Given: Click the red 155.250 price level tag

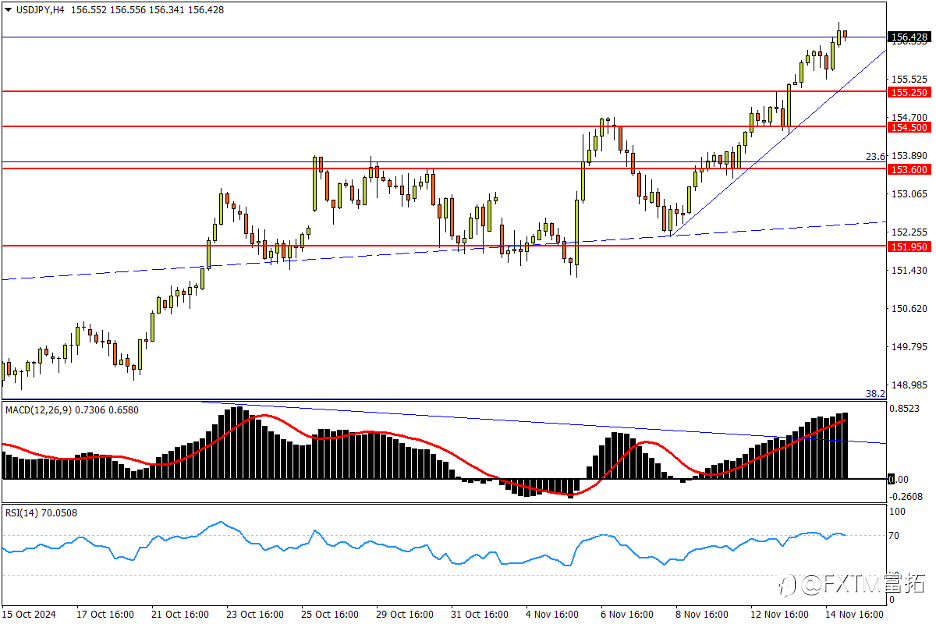Looking at the screenshot, I should (x=909, y=93).
